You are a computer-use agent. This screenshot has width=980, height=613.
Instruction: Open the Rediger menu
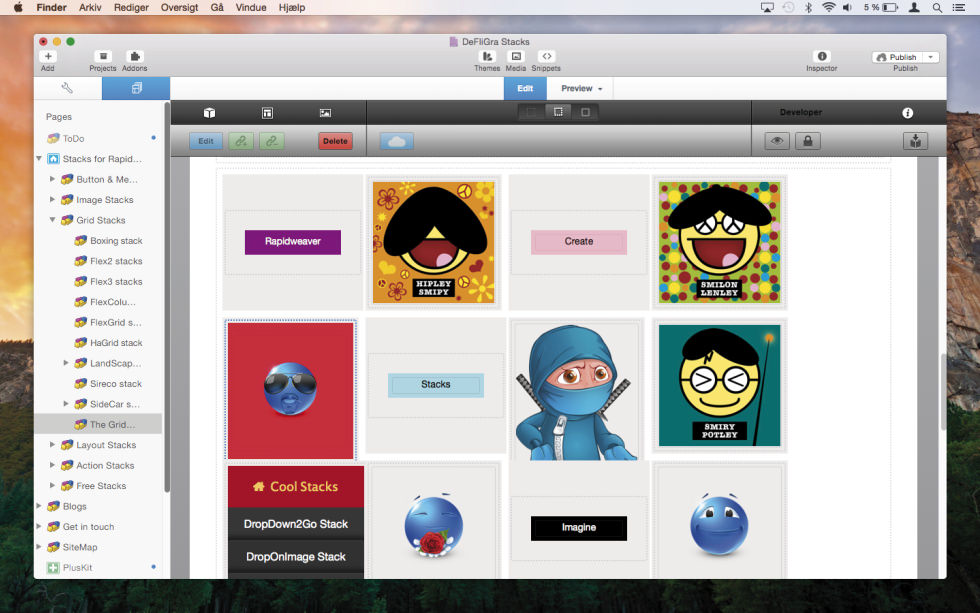(131, 7)
